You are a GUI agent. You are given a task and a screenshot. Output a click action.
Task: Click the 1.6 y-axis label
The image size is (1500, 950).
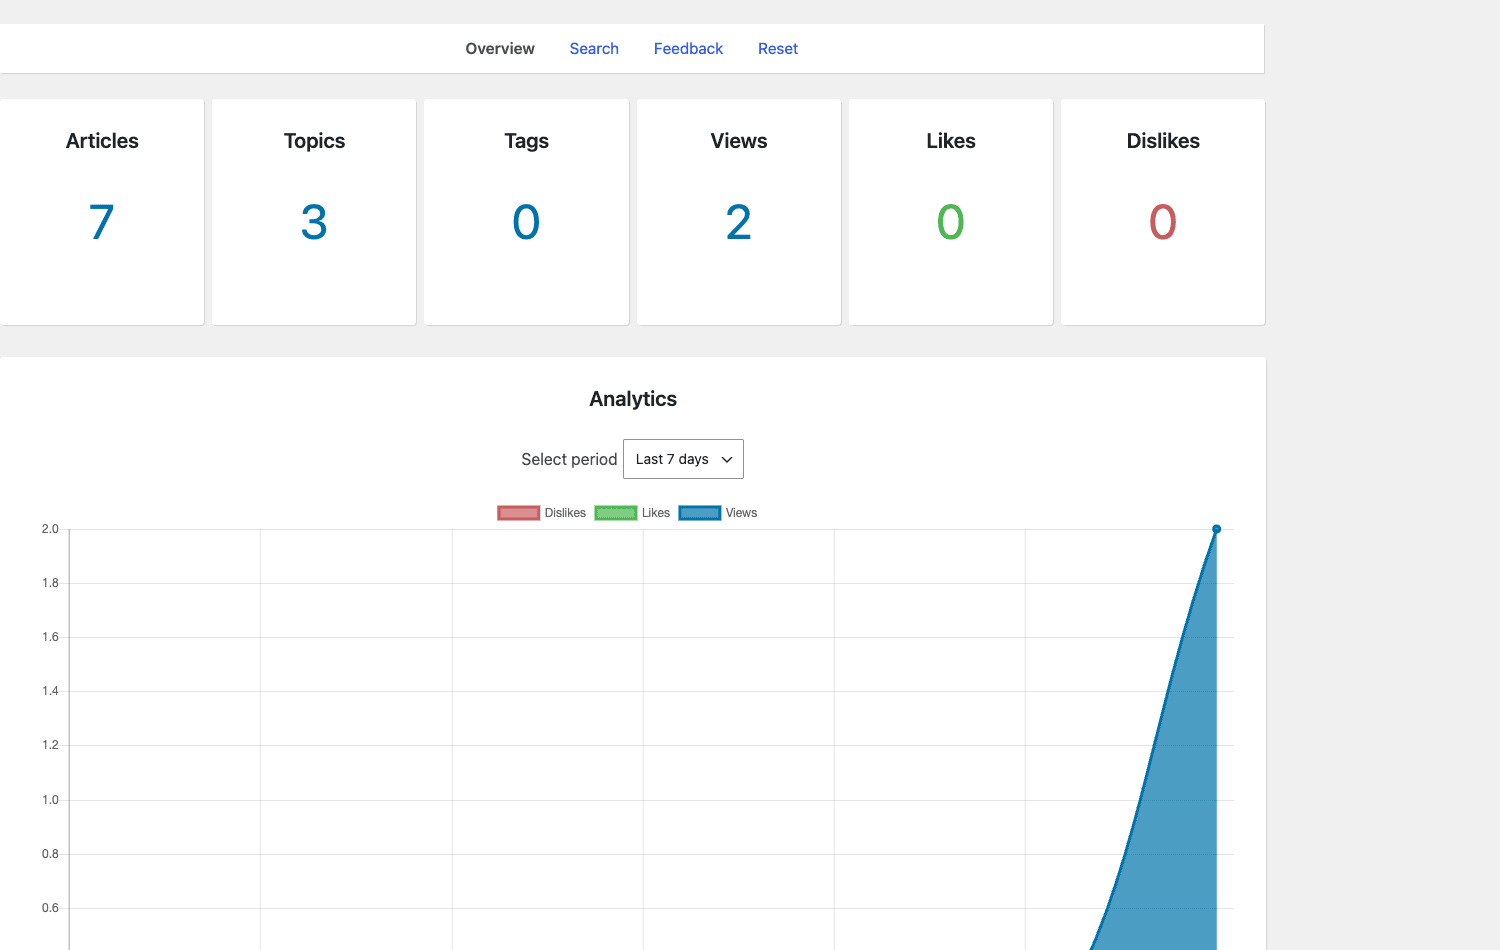point(50,637)
